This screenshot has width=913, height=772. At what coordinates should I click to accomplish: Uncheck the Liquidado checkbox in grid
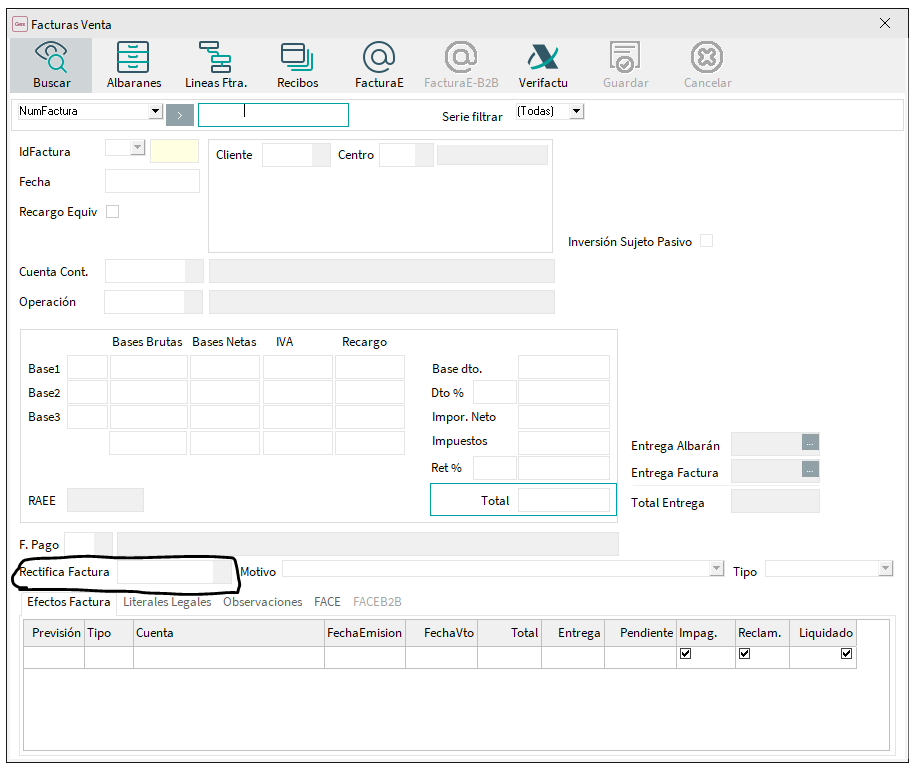847,654
